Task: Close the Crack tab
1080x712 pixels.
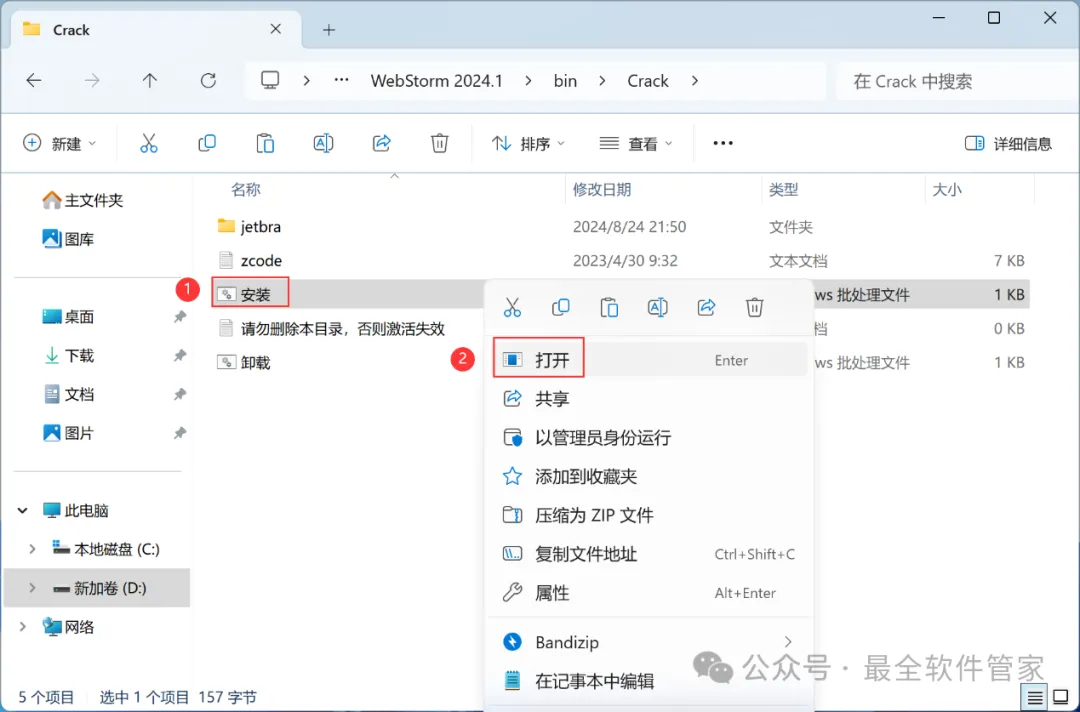Action: click(276, 29)
